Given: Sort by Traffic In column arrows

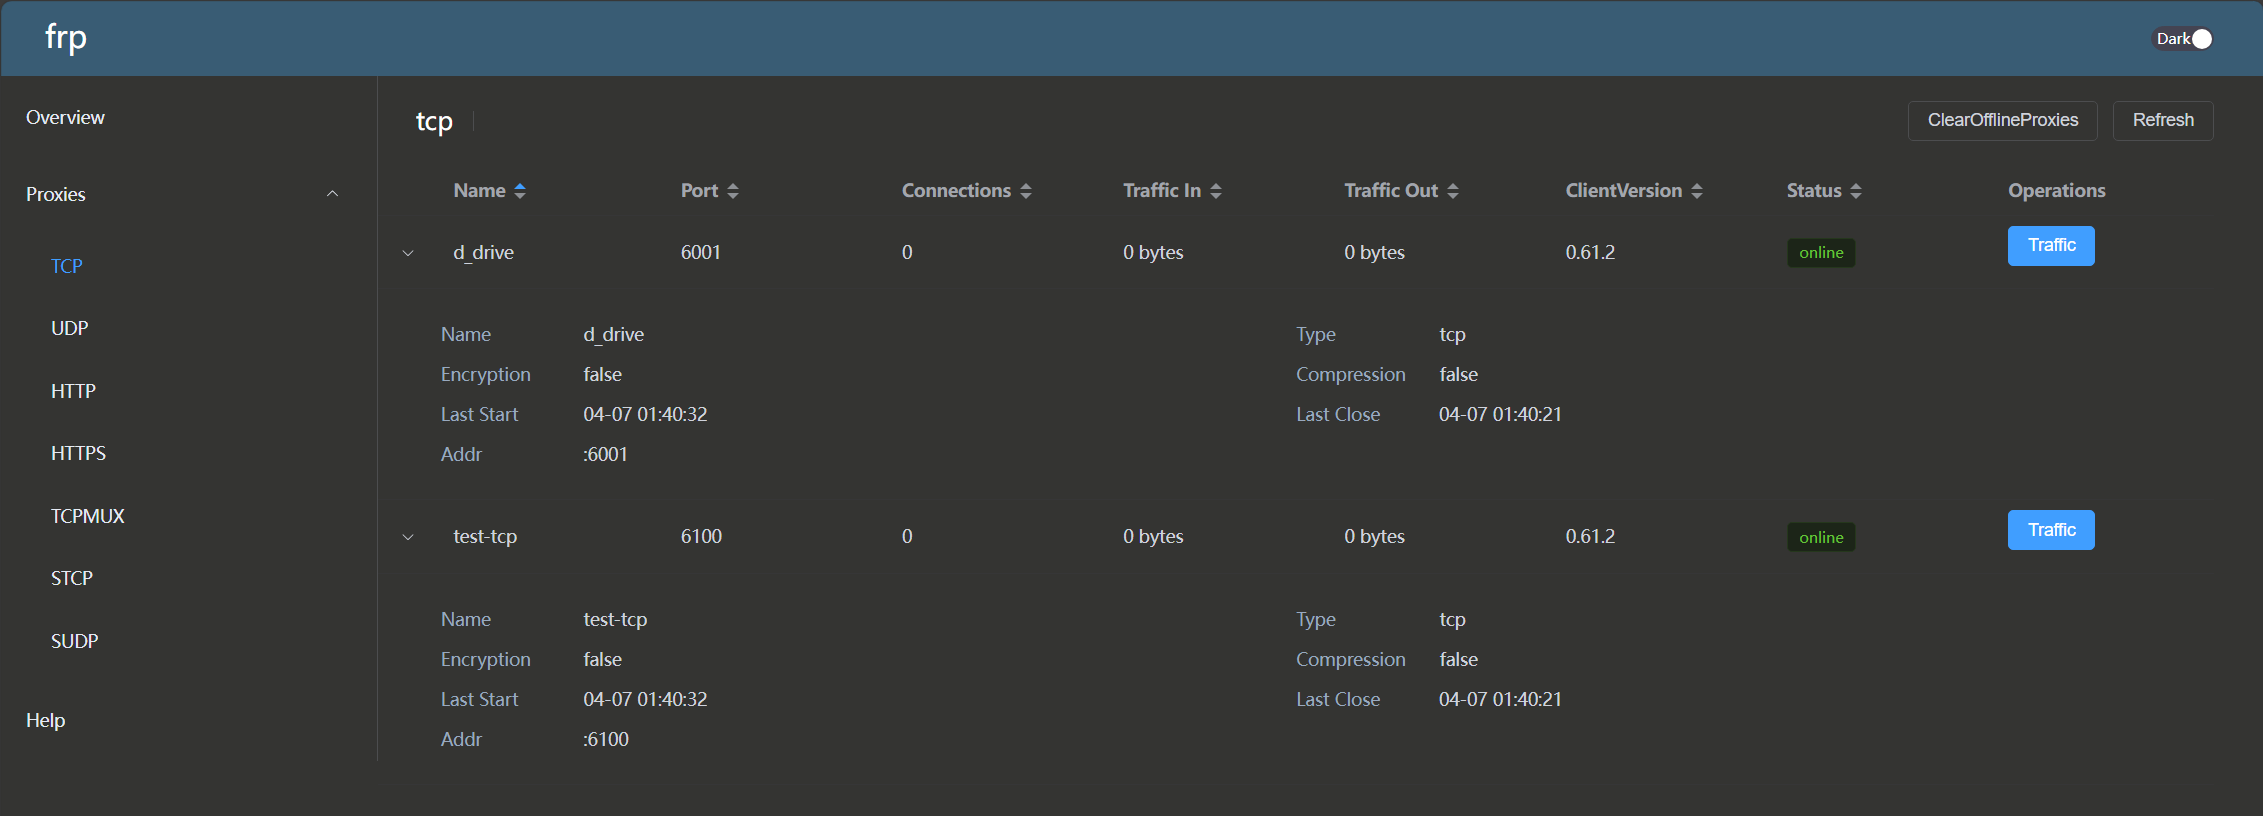Looking at the screenshot, I should pyautogui.click(x=1216, y=191).
